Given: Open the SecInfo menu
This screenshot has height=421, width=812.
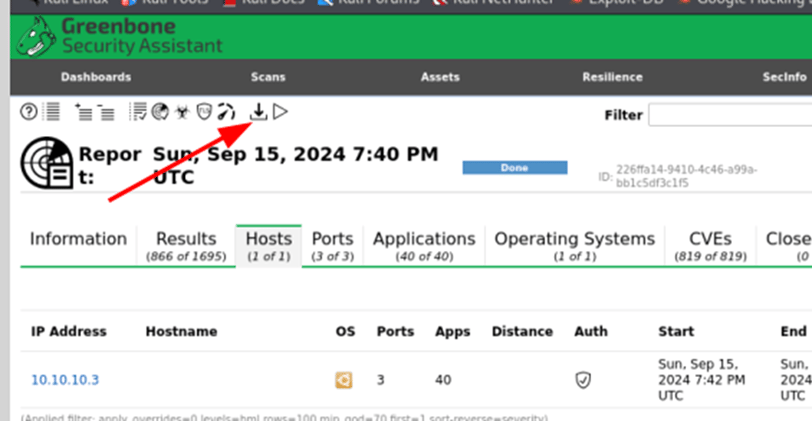Looking at the screenshot, I should coord(785,77).
